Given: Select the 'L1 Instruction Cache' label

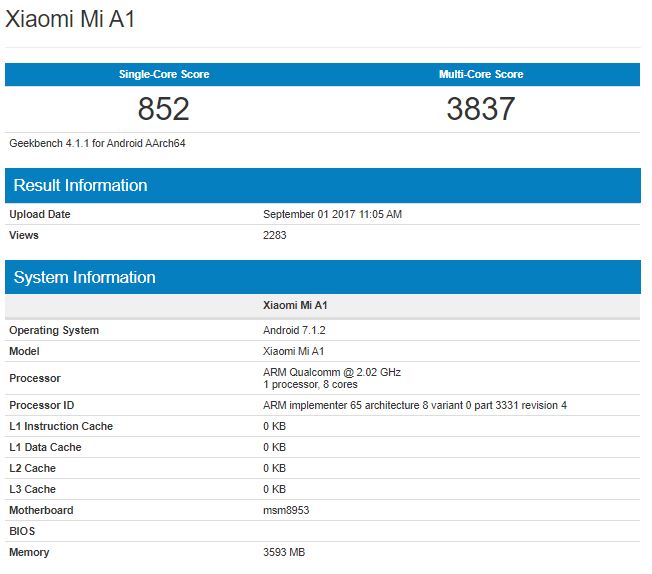Looking at the screenshot, I should point(61,426).
